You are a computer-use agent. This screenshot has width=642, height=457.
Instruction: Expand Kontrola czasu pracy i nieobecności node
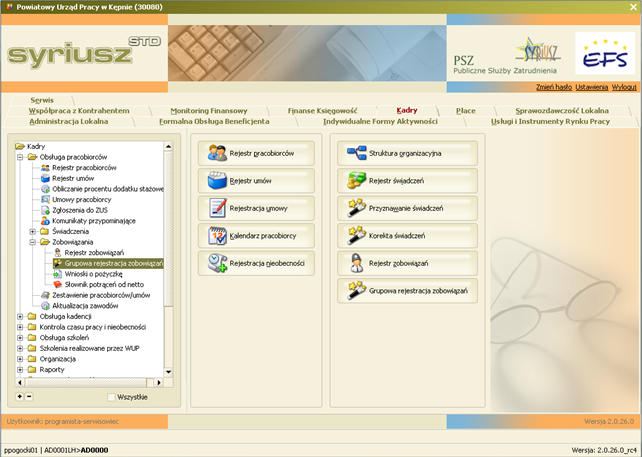pyautogui.click(x=20, y=327)
